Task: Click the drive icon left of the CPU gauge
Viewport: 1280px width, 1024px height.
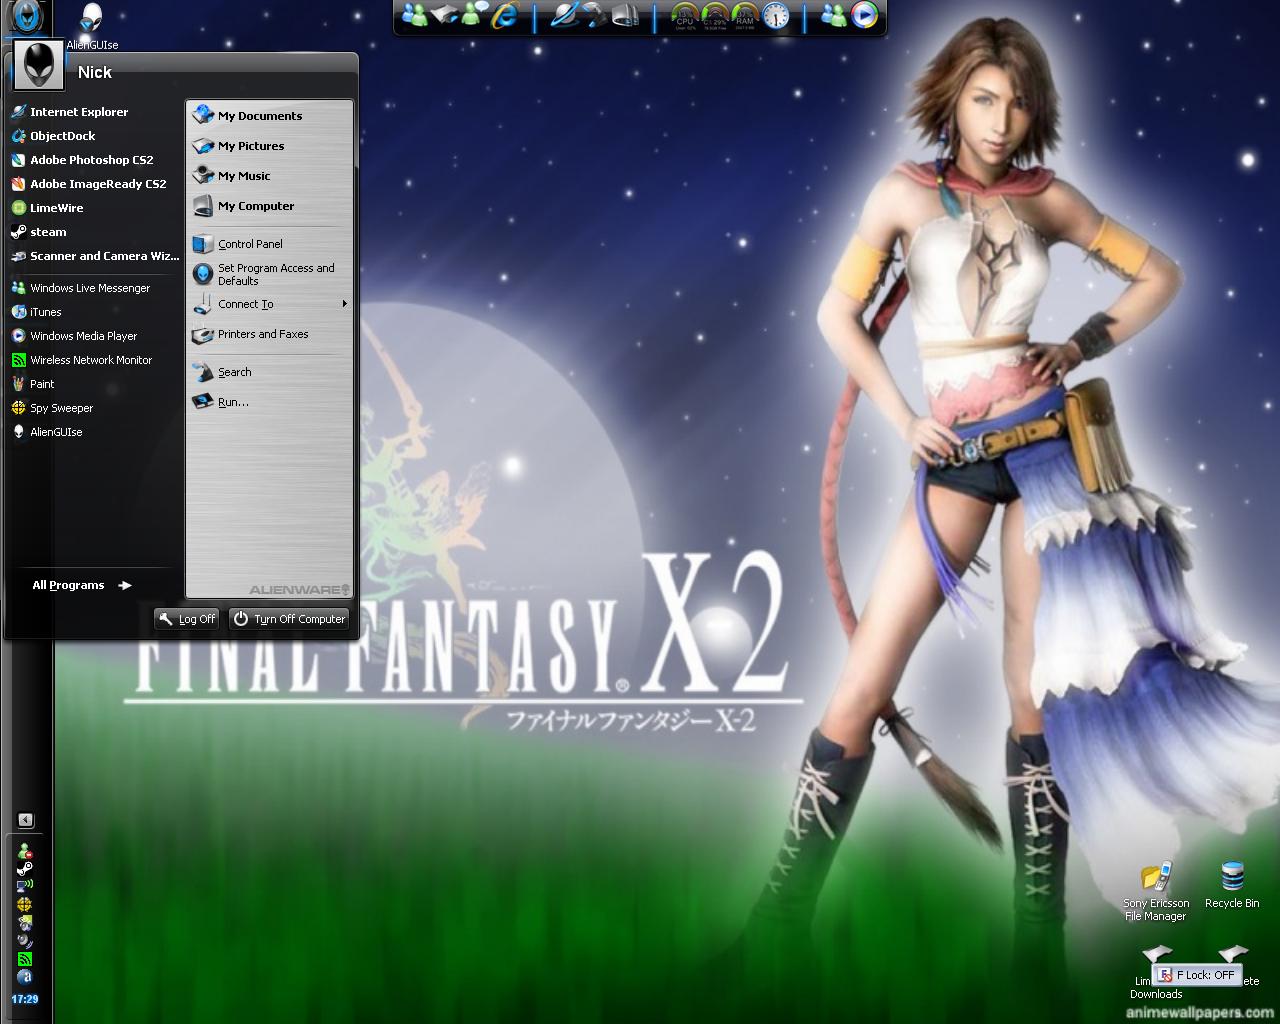Action: [626, 15]
